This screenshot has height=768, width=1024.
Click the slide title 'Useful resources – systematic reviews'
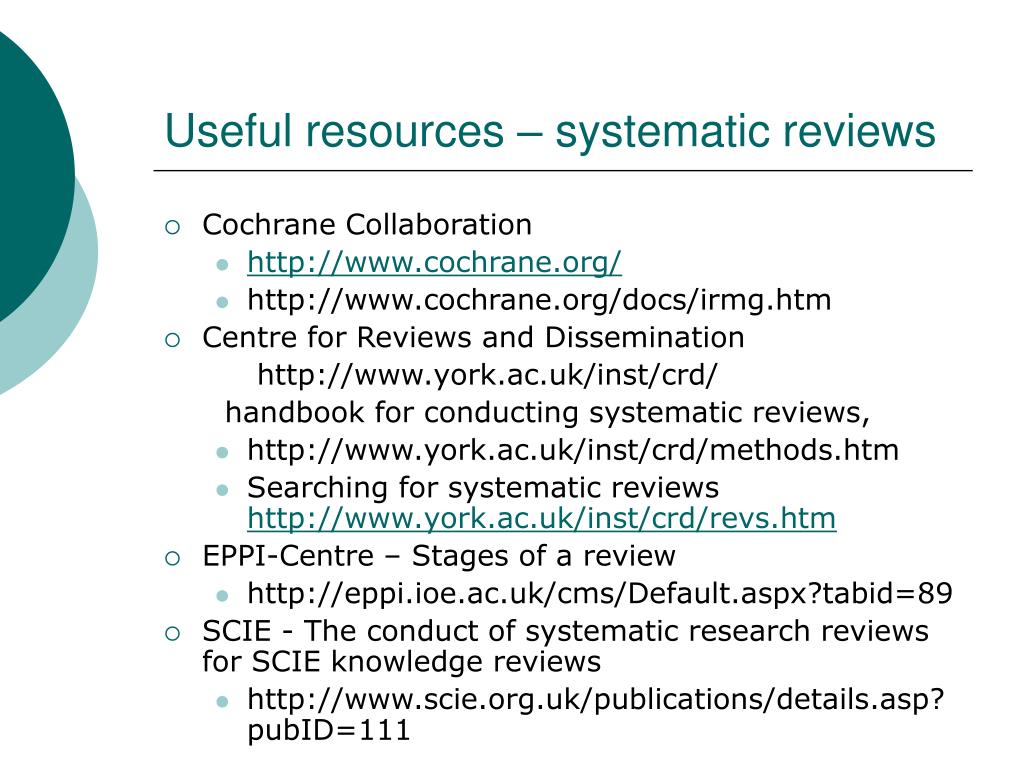coord(550,132)
